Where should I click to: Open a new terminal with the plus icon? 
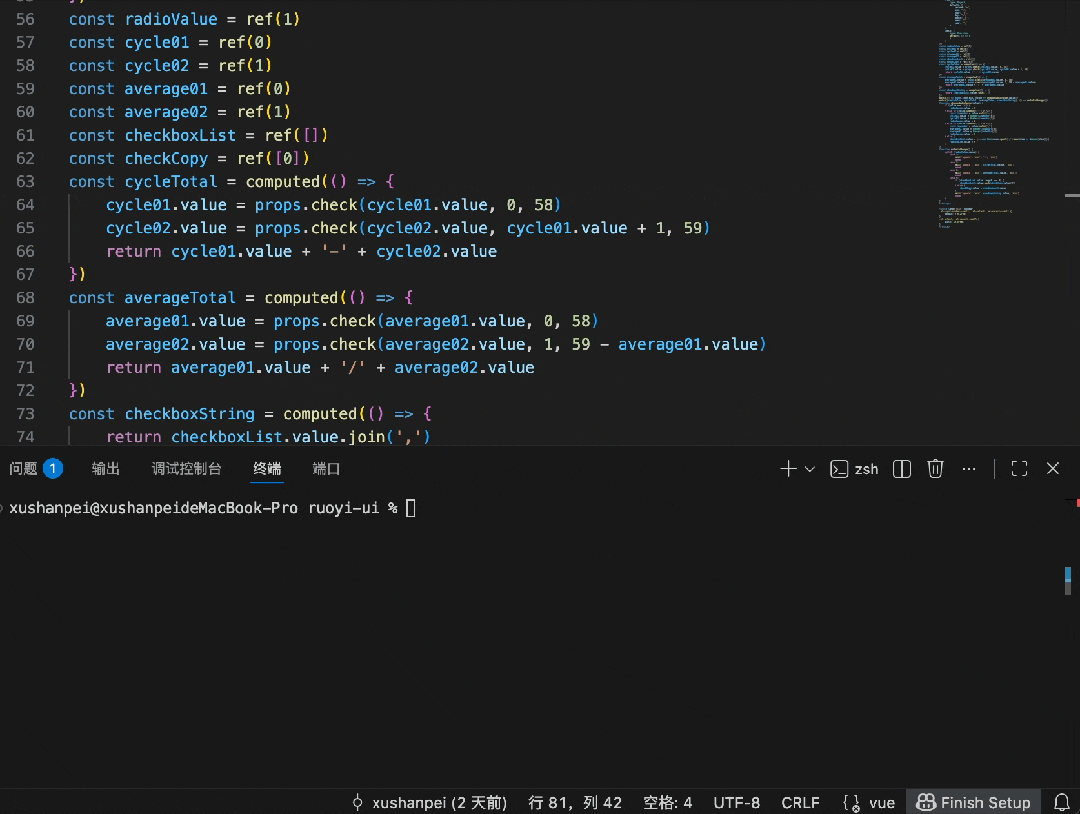pyautogui.click(x=787, y=468)
